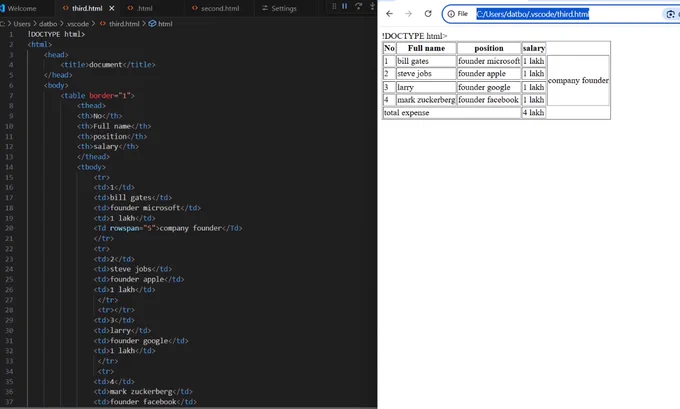Click the <tbody> code line
The image size is (680, 409).
pos(91,167)
